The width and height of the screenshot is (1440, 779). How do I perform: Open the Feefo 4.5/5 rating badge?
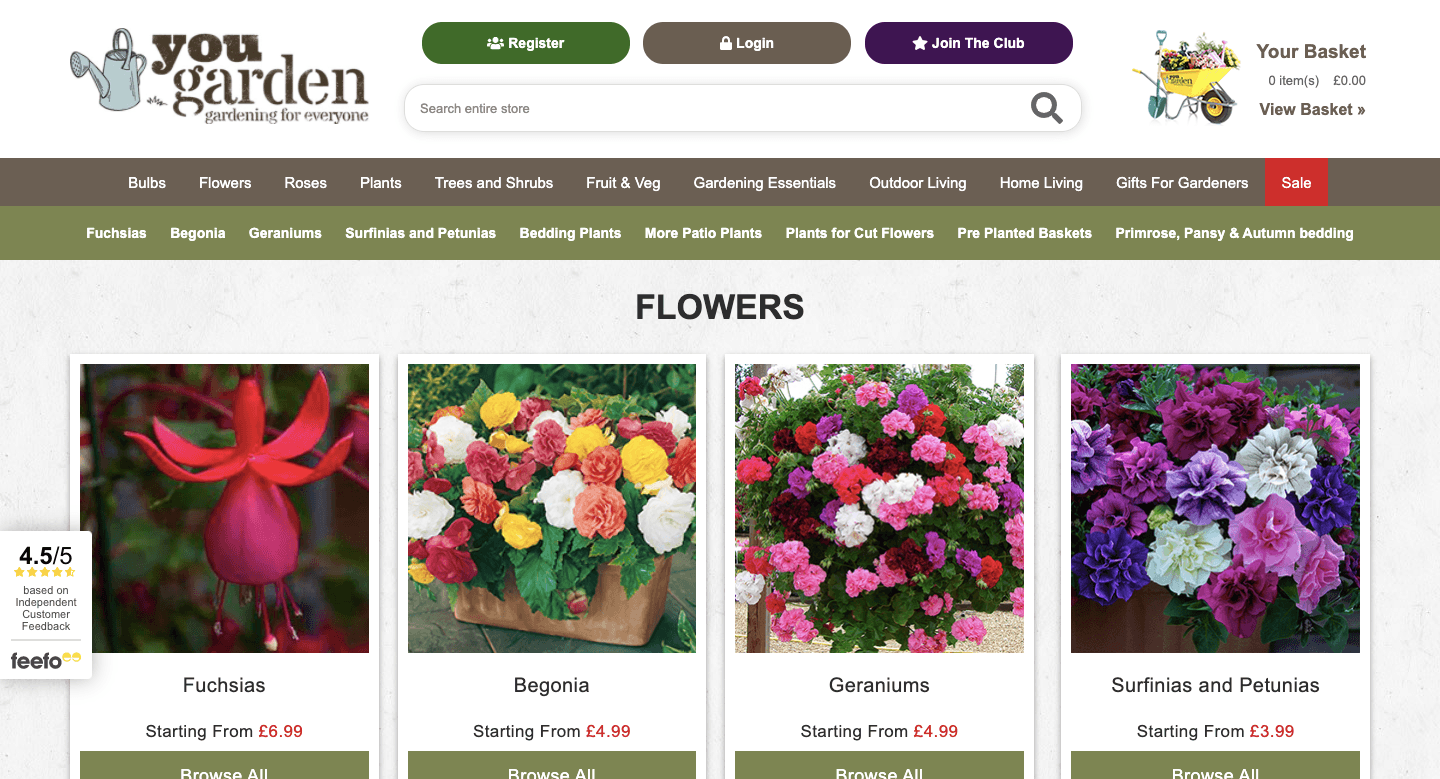coord(46,605)
